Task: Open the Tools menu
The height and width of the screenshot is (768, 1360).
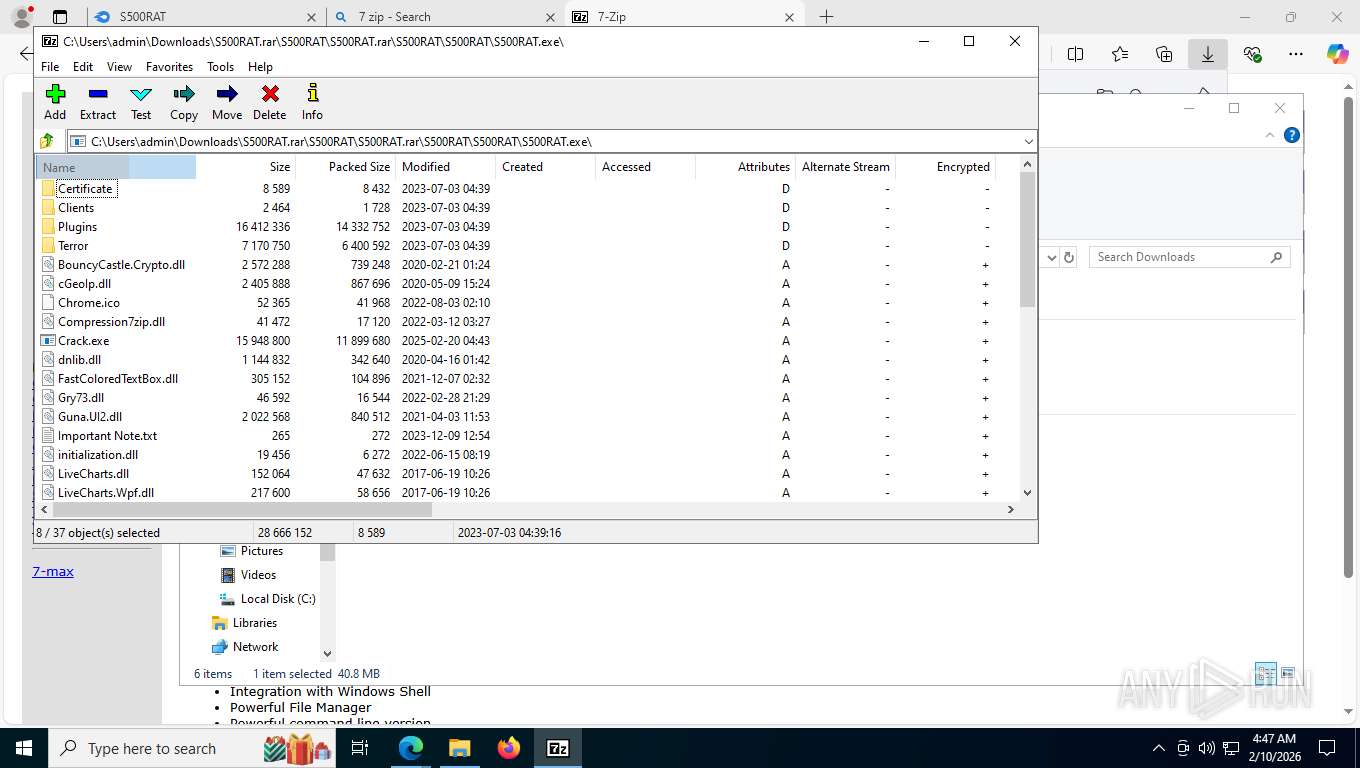Action: [x=220, y=66]
